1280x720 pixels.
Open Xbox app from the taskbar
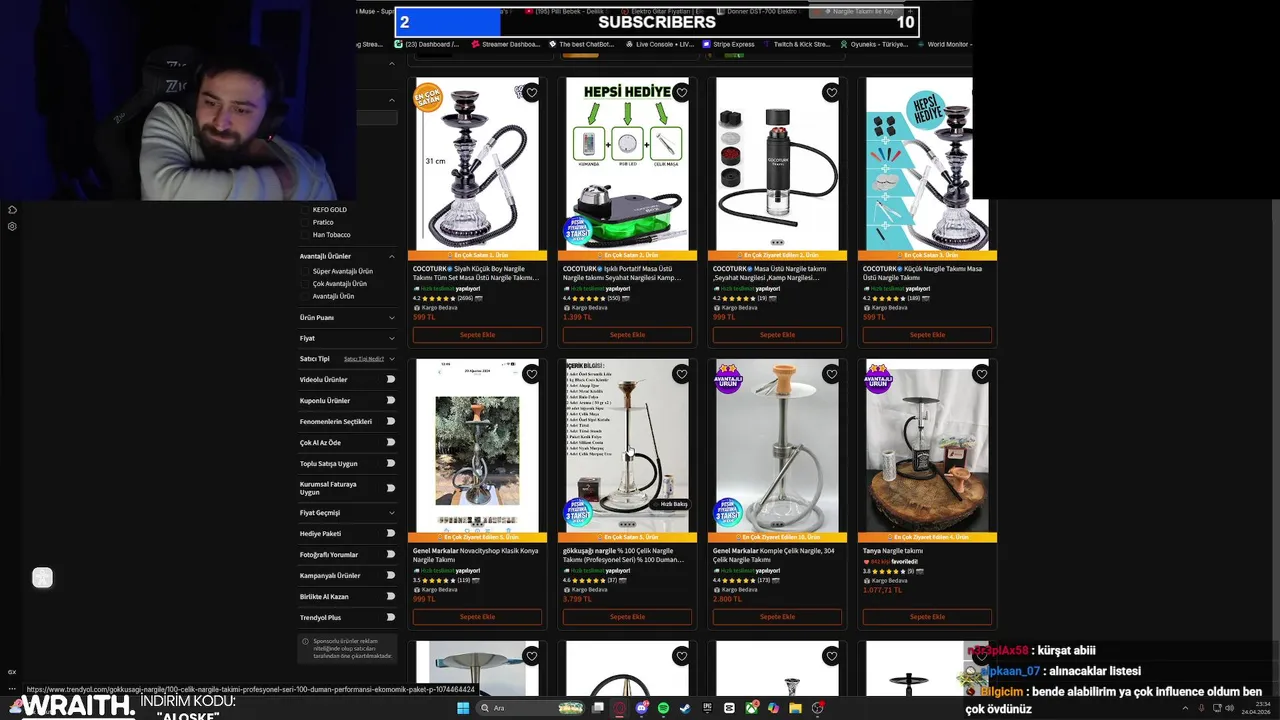tap(752, 708)
